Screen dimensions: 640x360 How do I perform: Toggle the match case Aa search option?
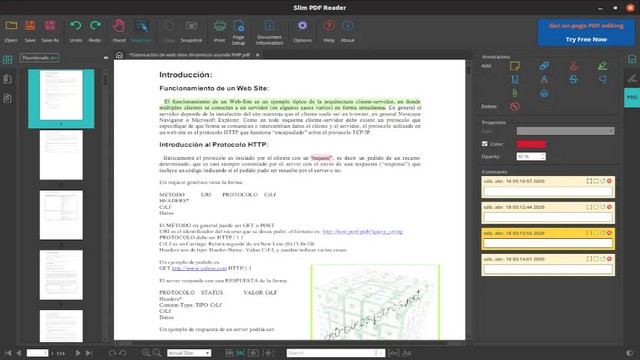pyautogui.click(x=407, y=353)
